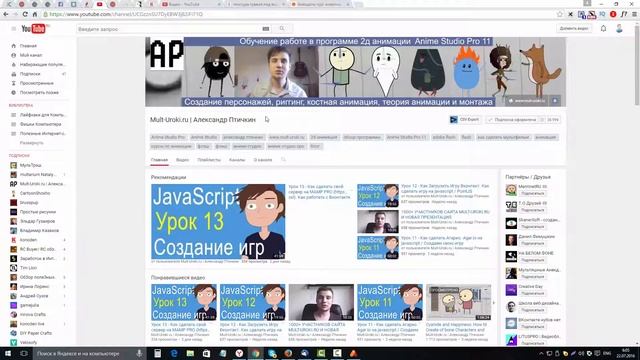Open the Урок 11 title in recommendations list
This screenshot has height=360, width=640.
pos(441,240)
